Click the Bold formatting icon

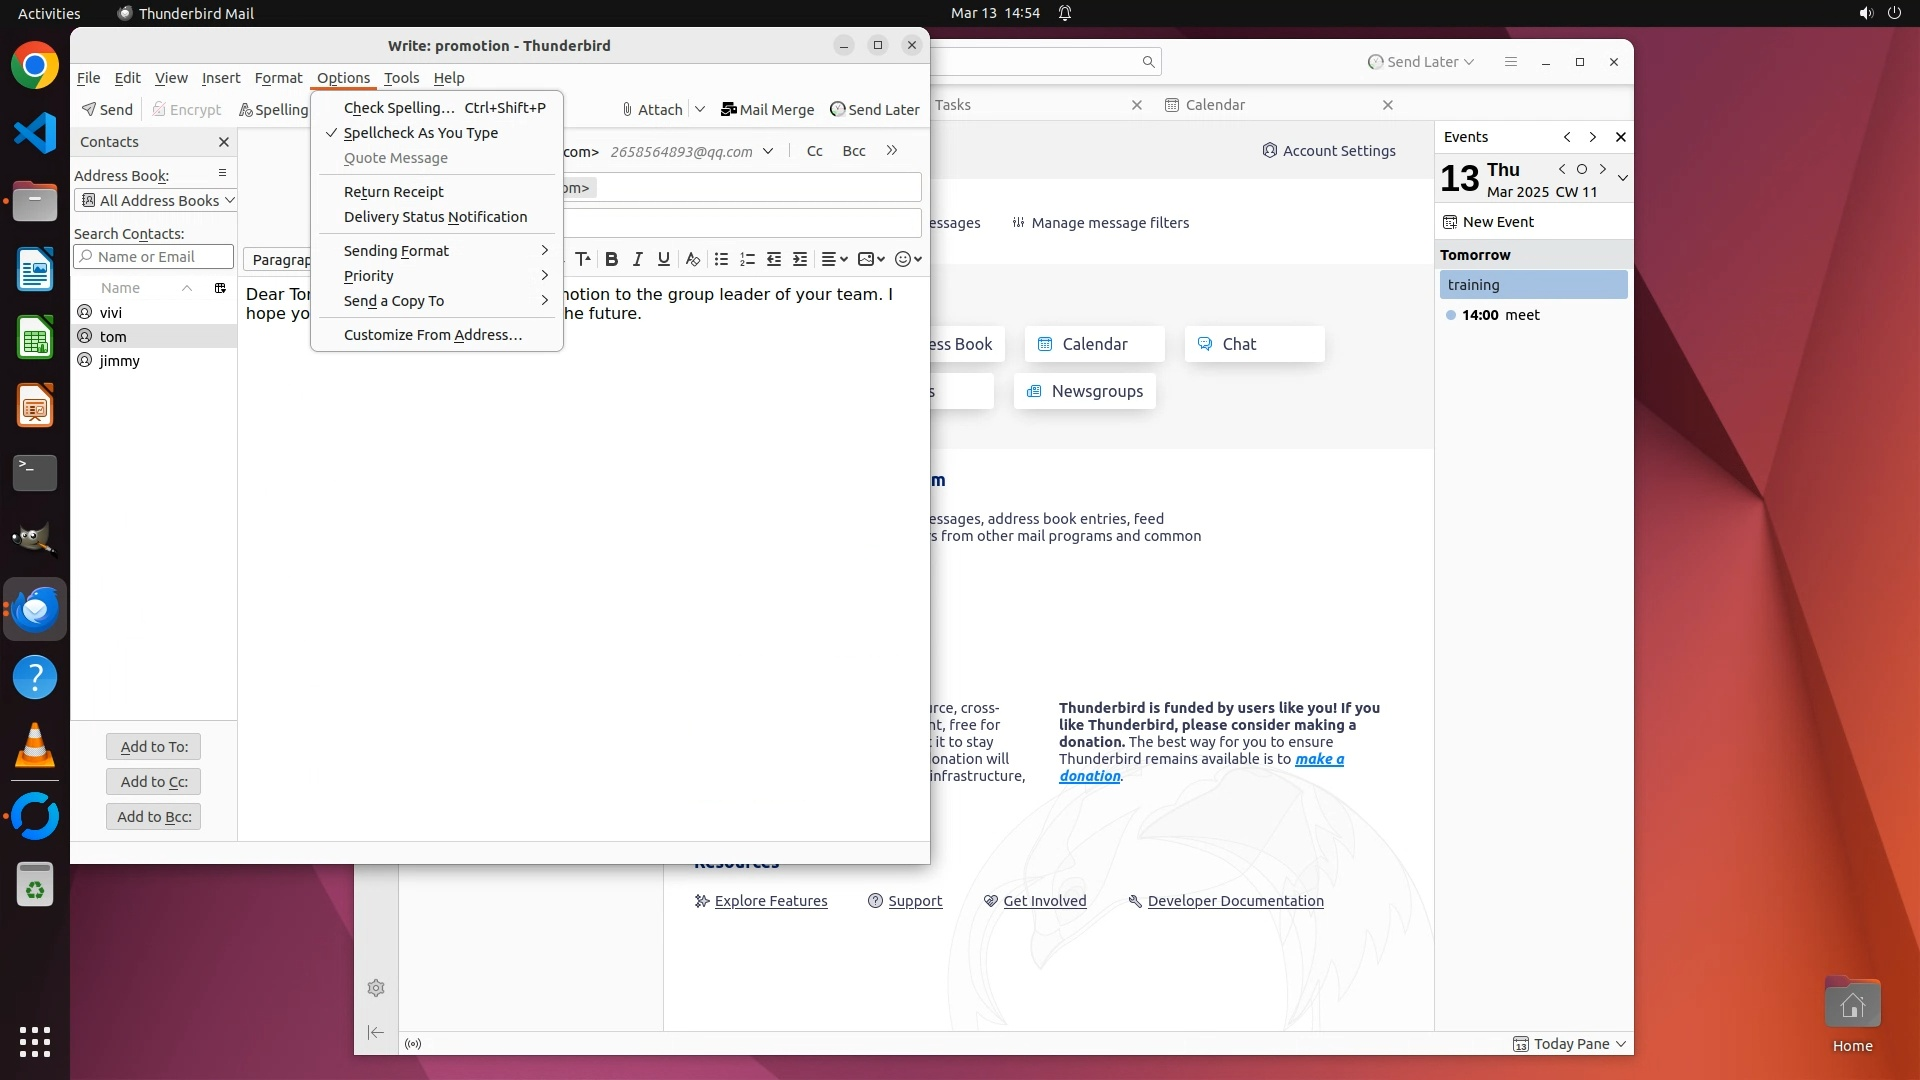click(611, 259)
